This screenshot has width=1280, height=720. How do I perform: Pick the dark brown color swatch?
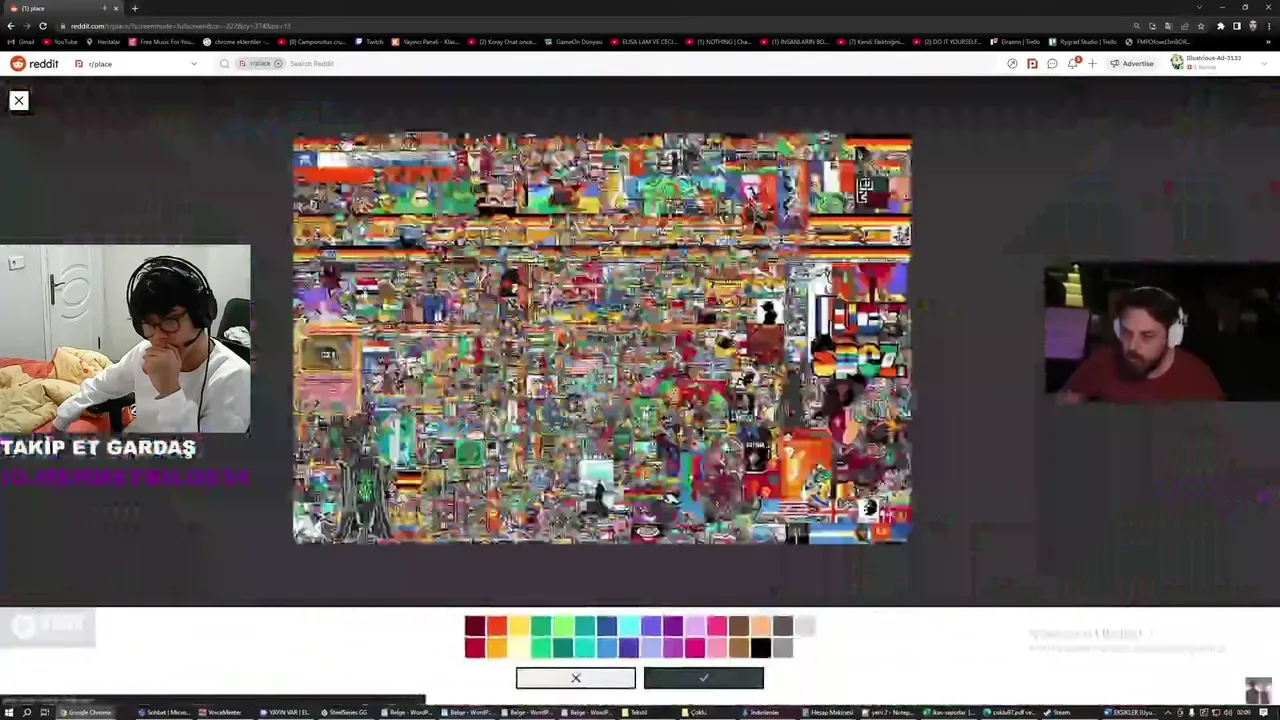tap(738, 626)
